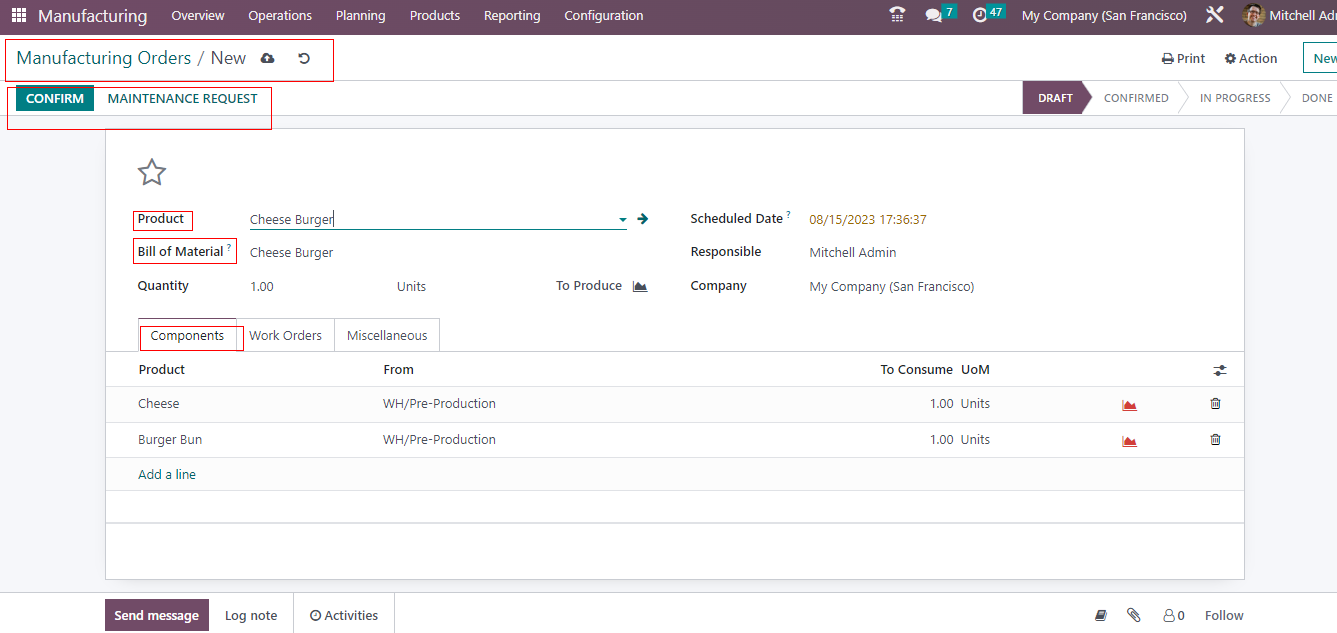Click Add a line link
The height and width of the screenshot is (633, 1337).
[x=167, y=475]
